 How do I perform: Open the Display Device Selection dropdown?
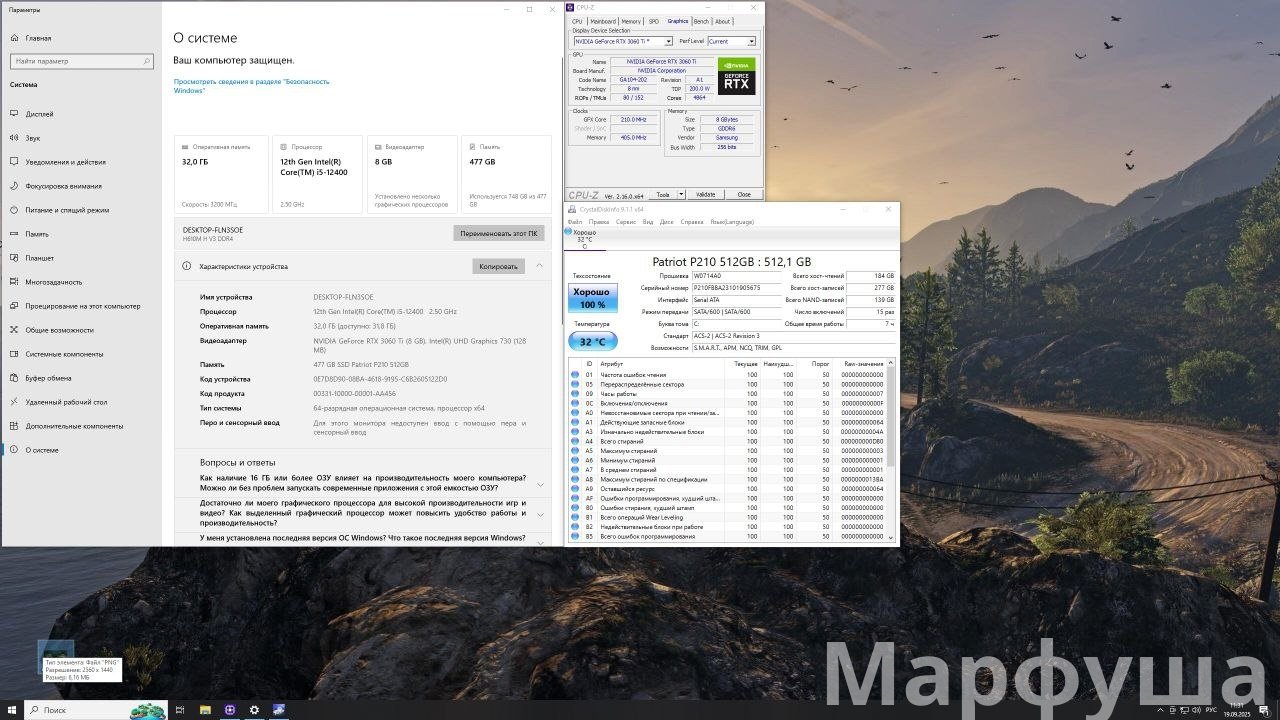[668, 42]
